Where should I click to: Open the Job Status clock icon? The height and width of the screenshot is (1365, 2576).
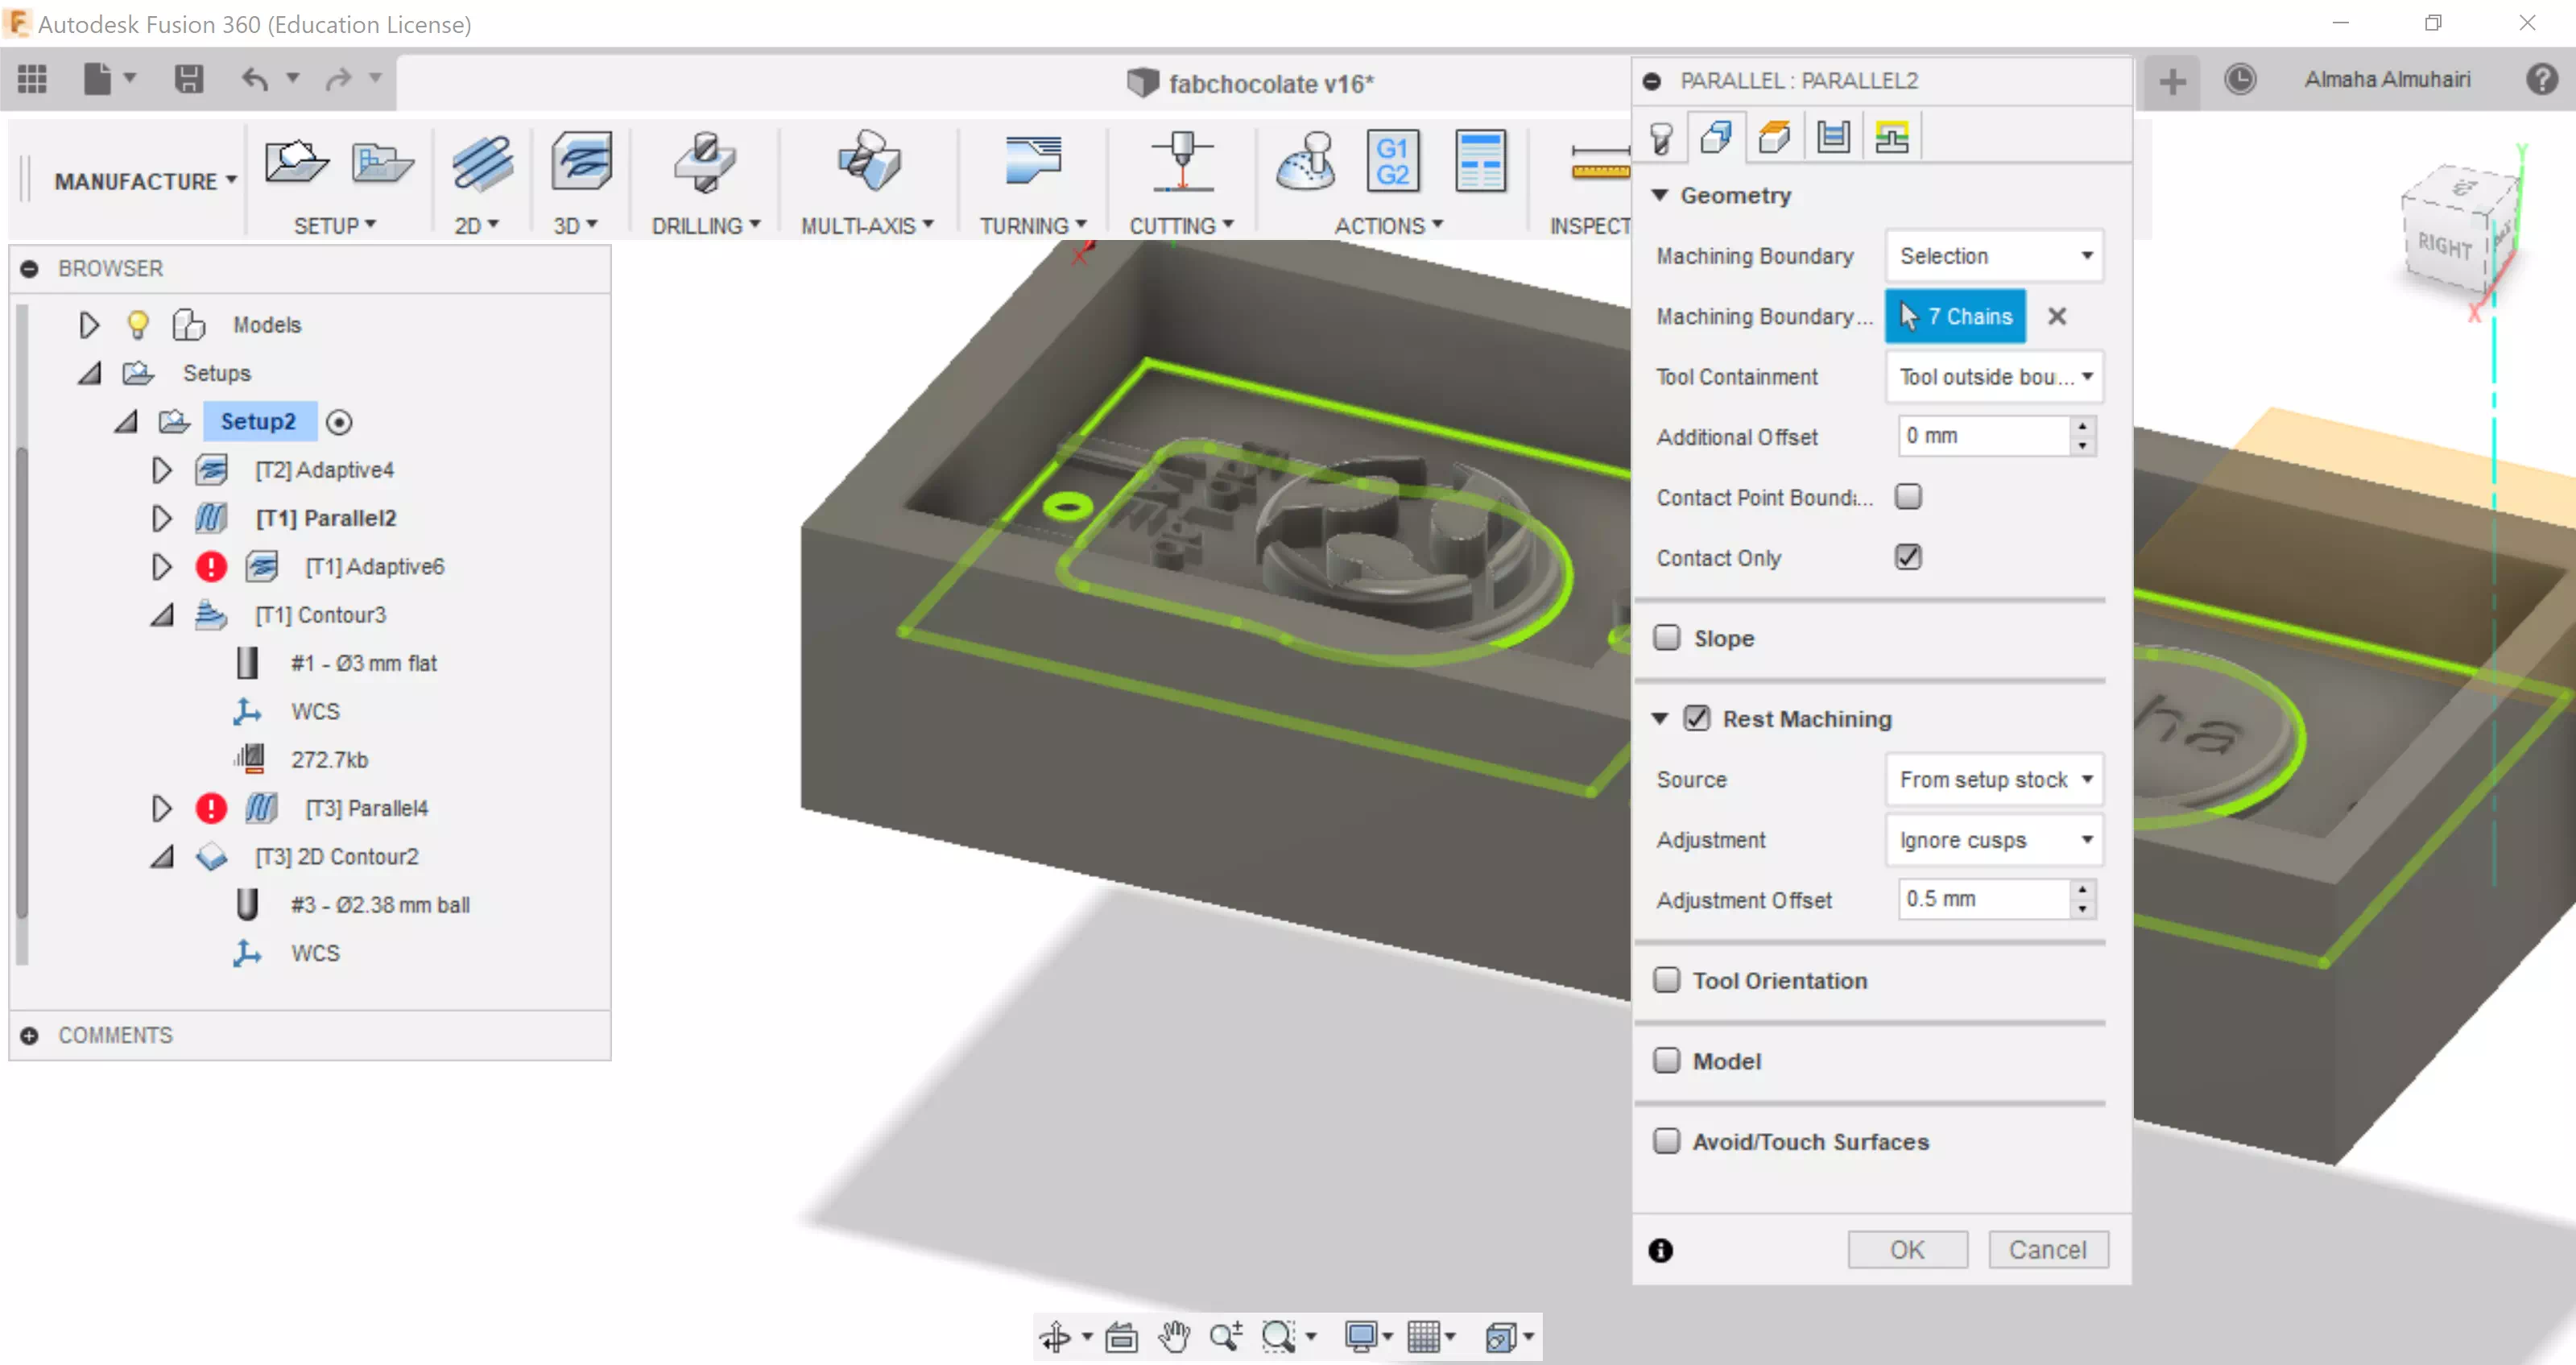pyautogui.click(x=2240, y=79)
